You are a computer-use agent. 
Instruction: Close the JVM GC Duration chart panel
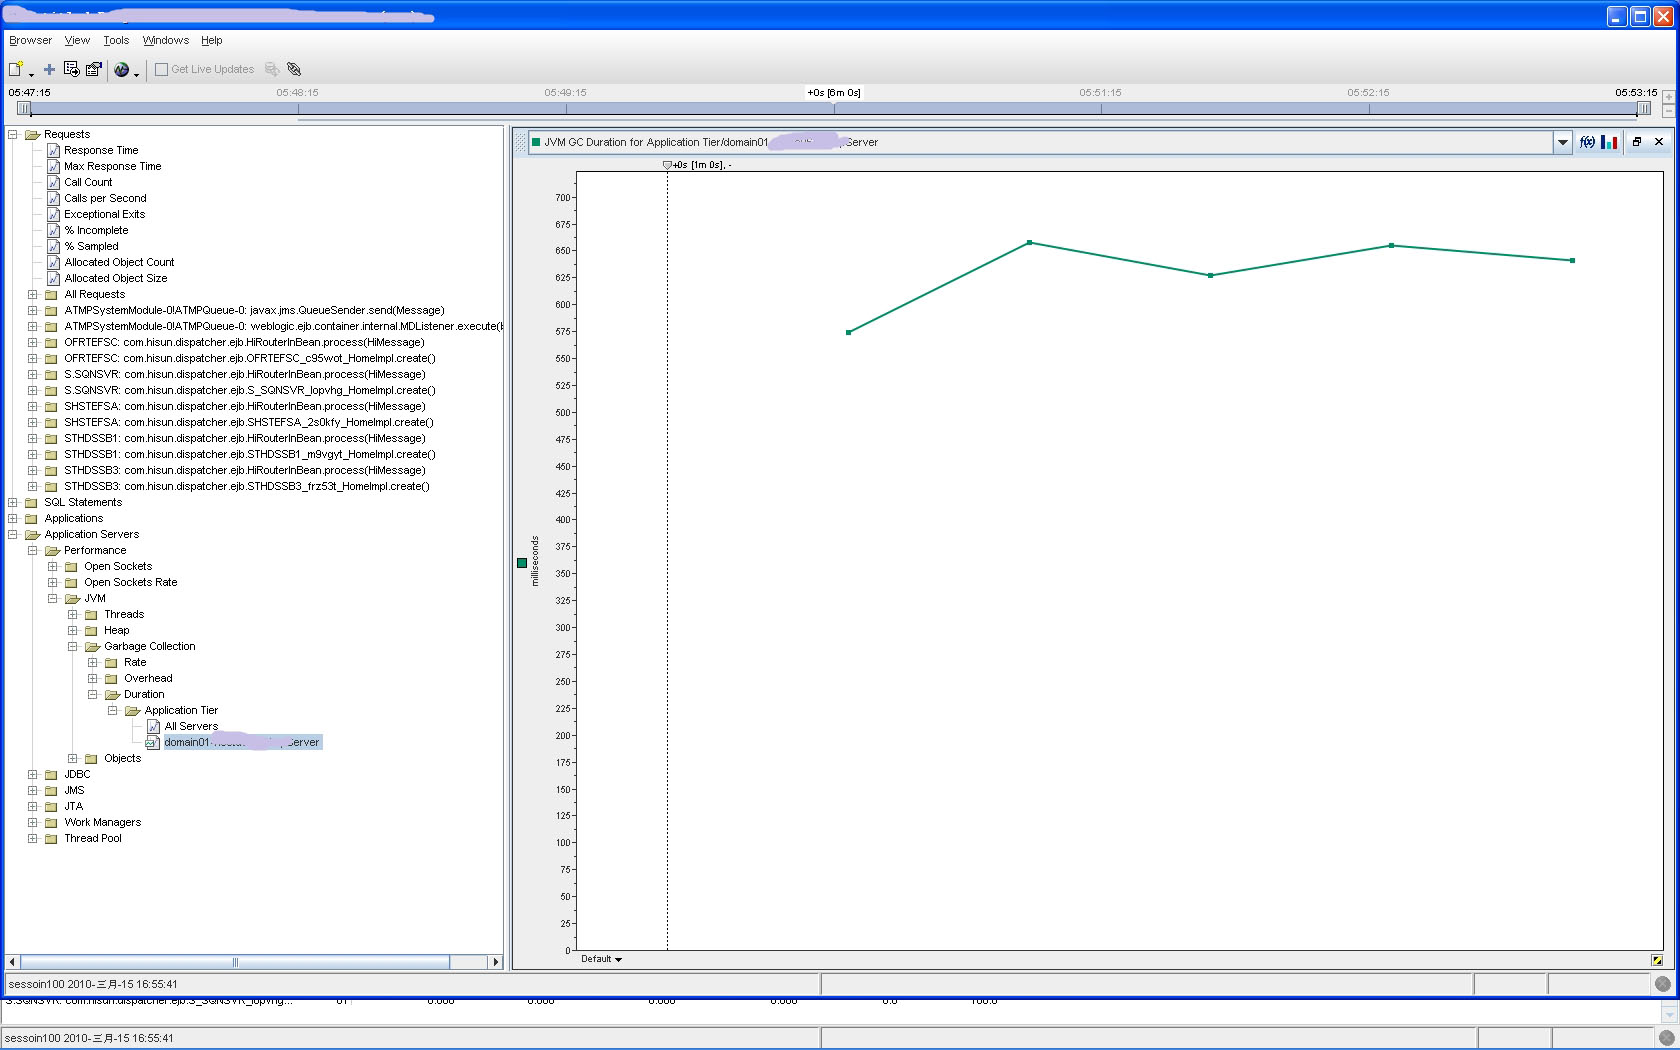(x=1659, y=142)
